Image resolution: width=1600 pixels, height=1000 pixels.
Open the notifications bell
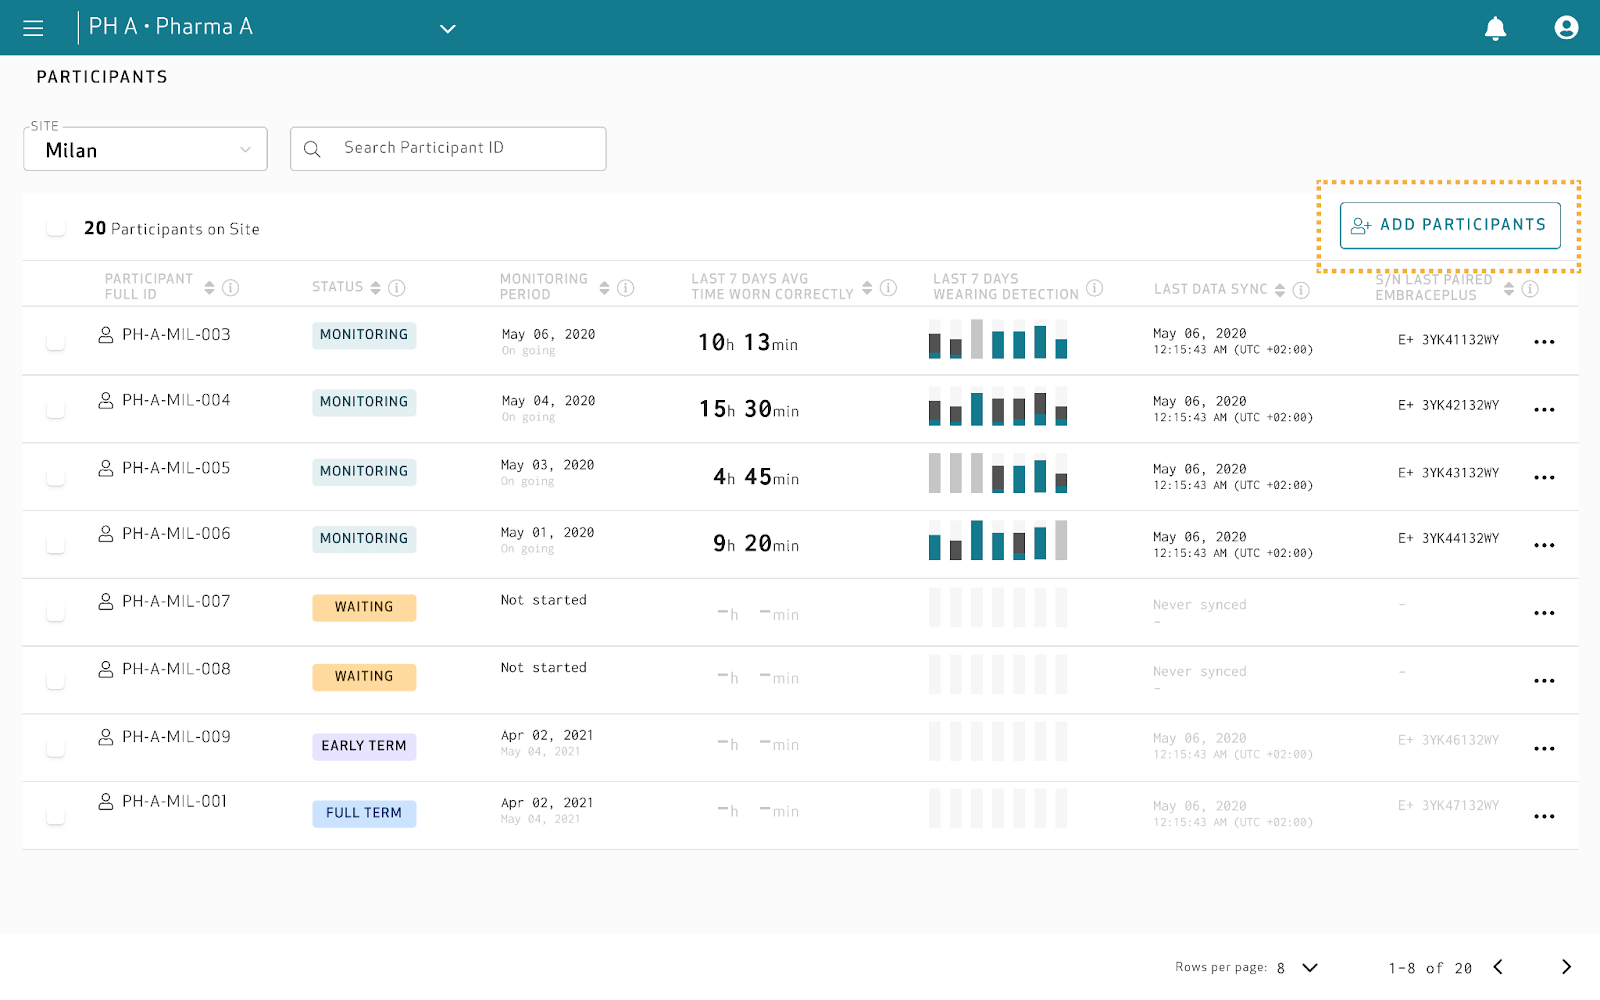[1495, 28]
